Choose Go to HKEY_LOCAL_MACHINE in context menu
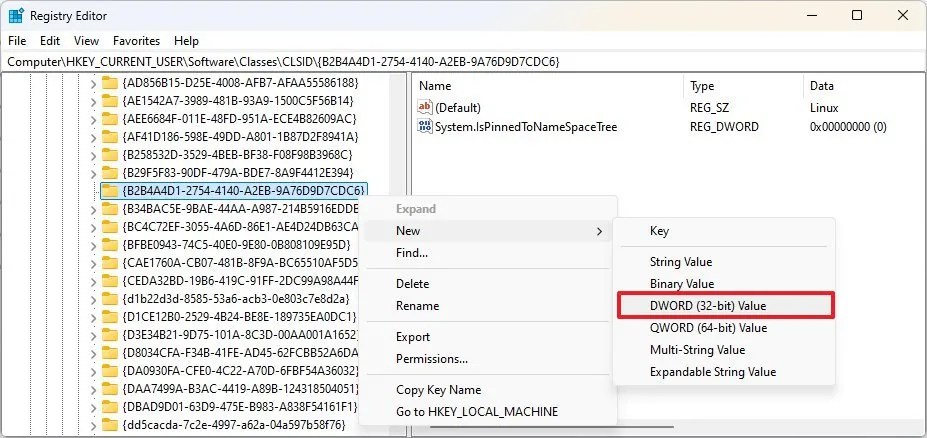The height and width of the screenshot is (438, 927). click(488, 411)
